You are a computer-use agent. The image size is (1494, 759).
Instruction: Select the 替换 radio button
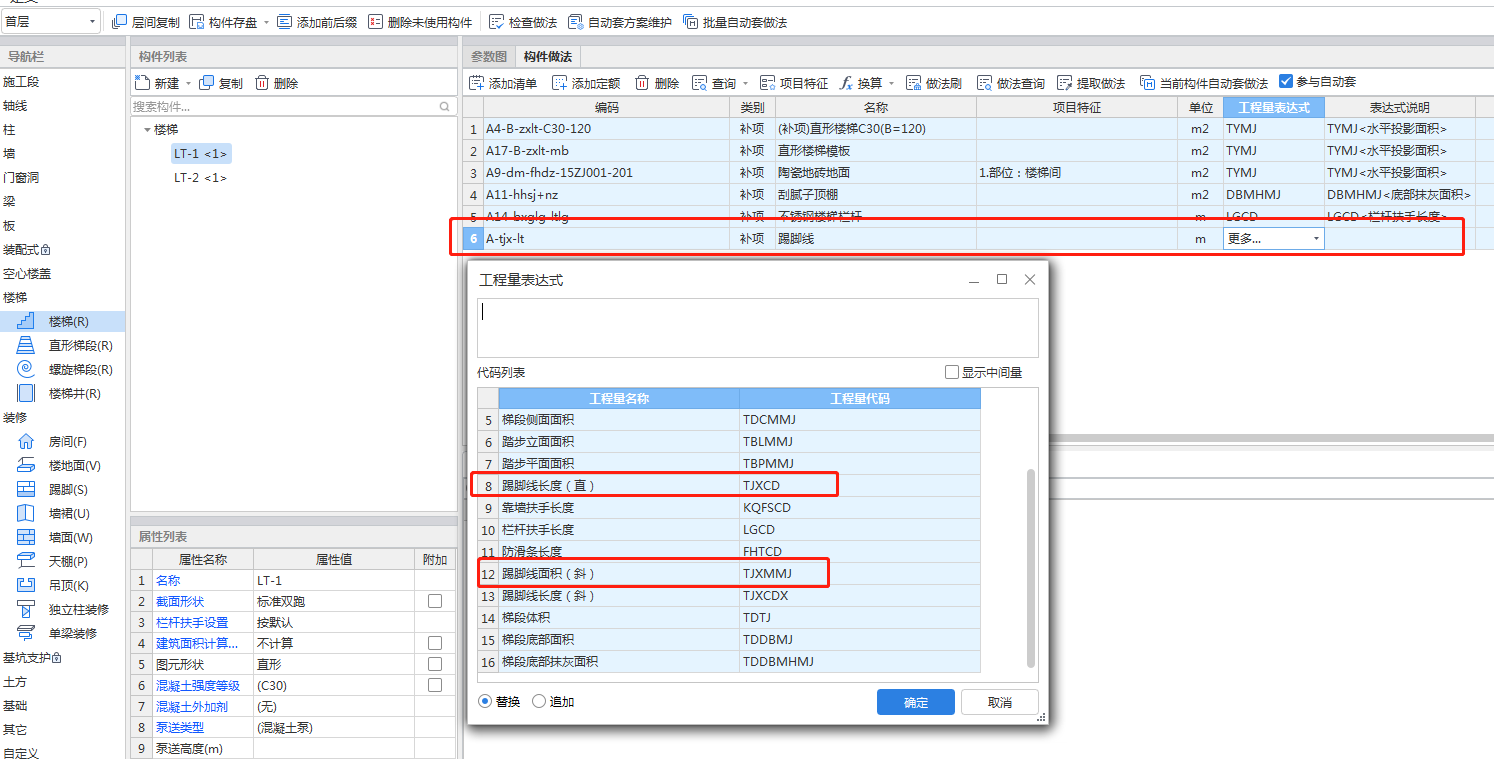point(486,701)
